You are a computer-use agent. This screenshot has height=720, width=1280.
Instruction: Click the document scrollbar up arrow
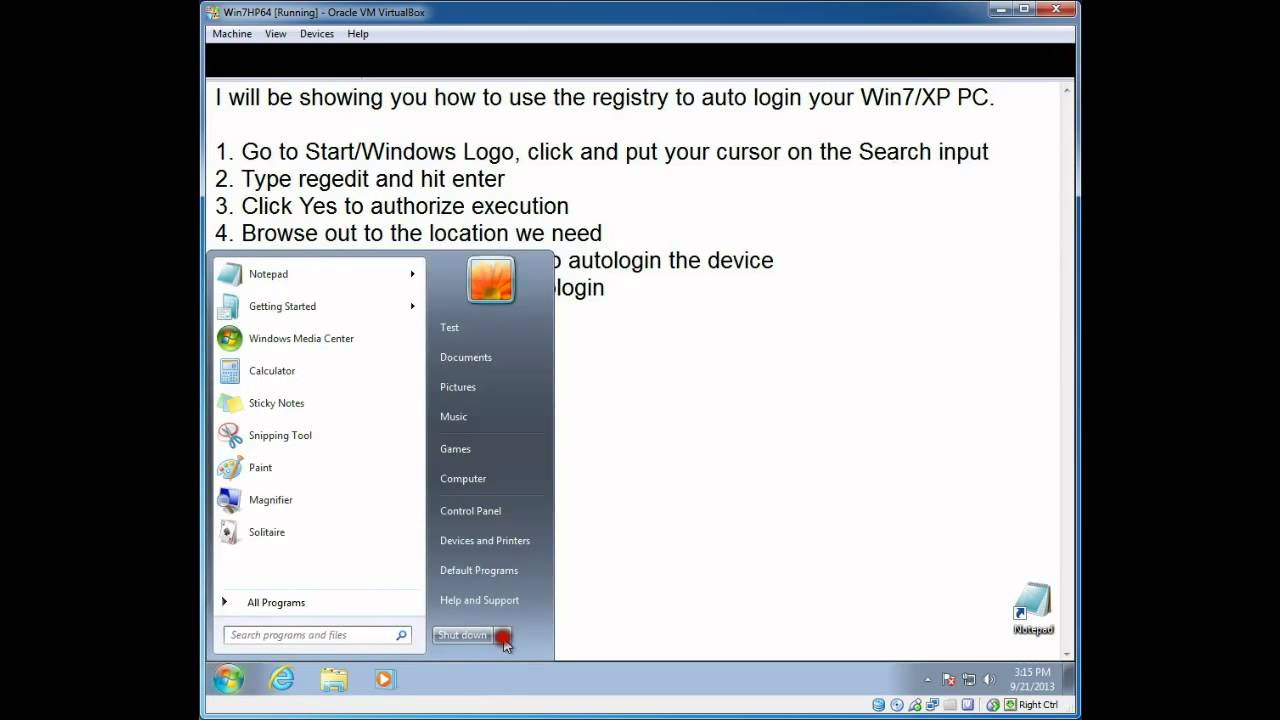pyautogui.click(x=1067, y=90)
